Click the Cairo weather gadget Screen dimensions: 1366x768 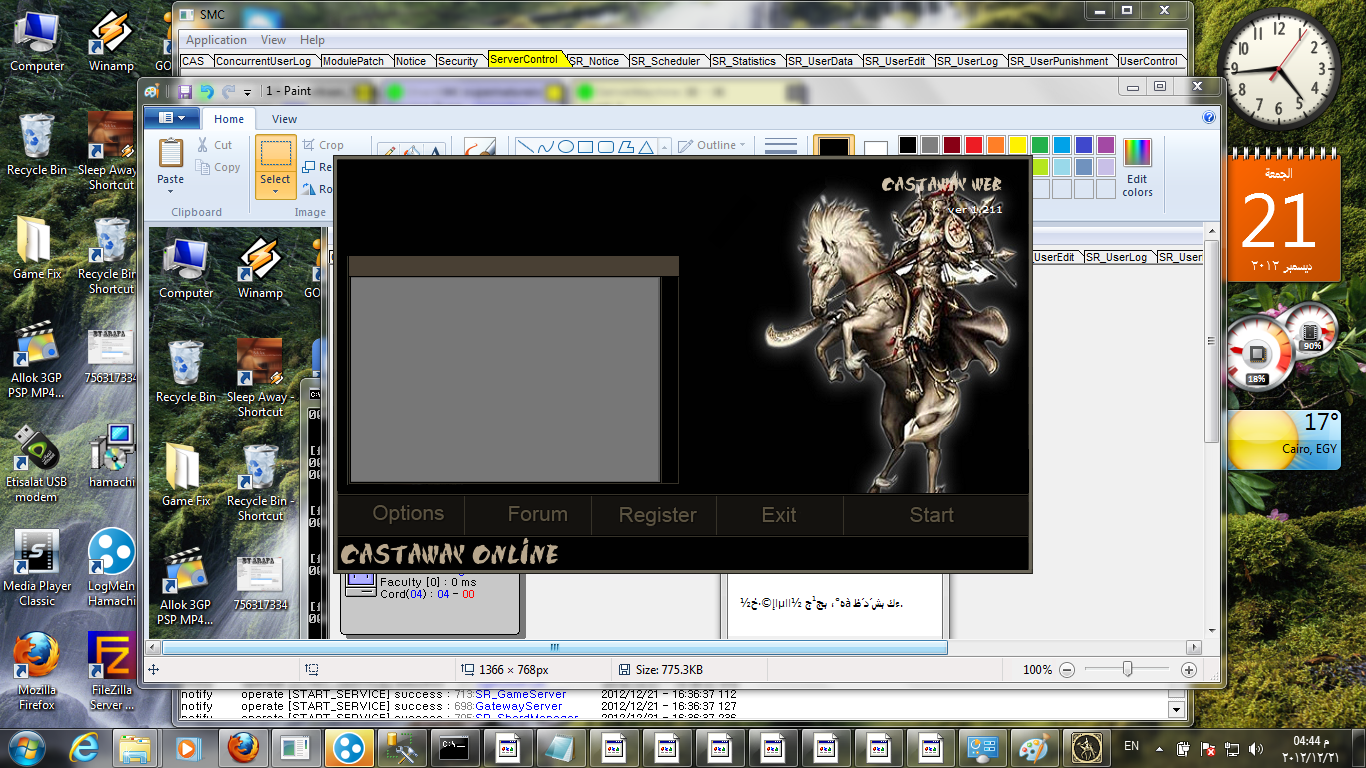pyautogui.click(x=1282, y=439)
